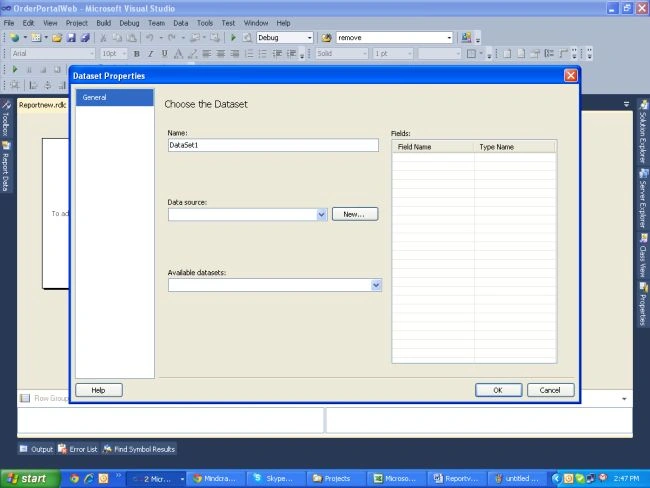650x488 pixels.
Task: Open the Debug menu
Action: 129,23
